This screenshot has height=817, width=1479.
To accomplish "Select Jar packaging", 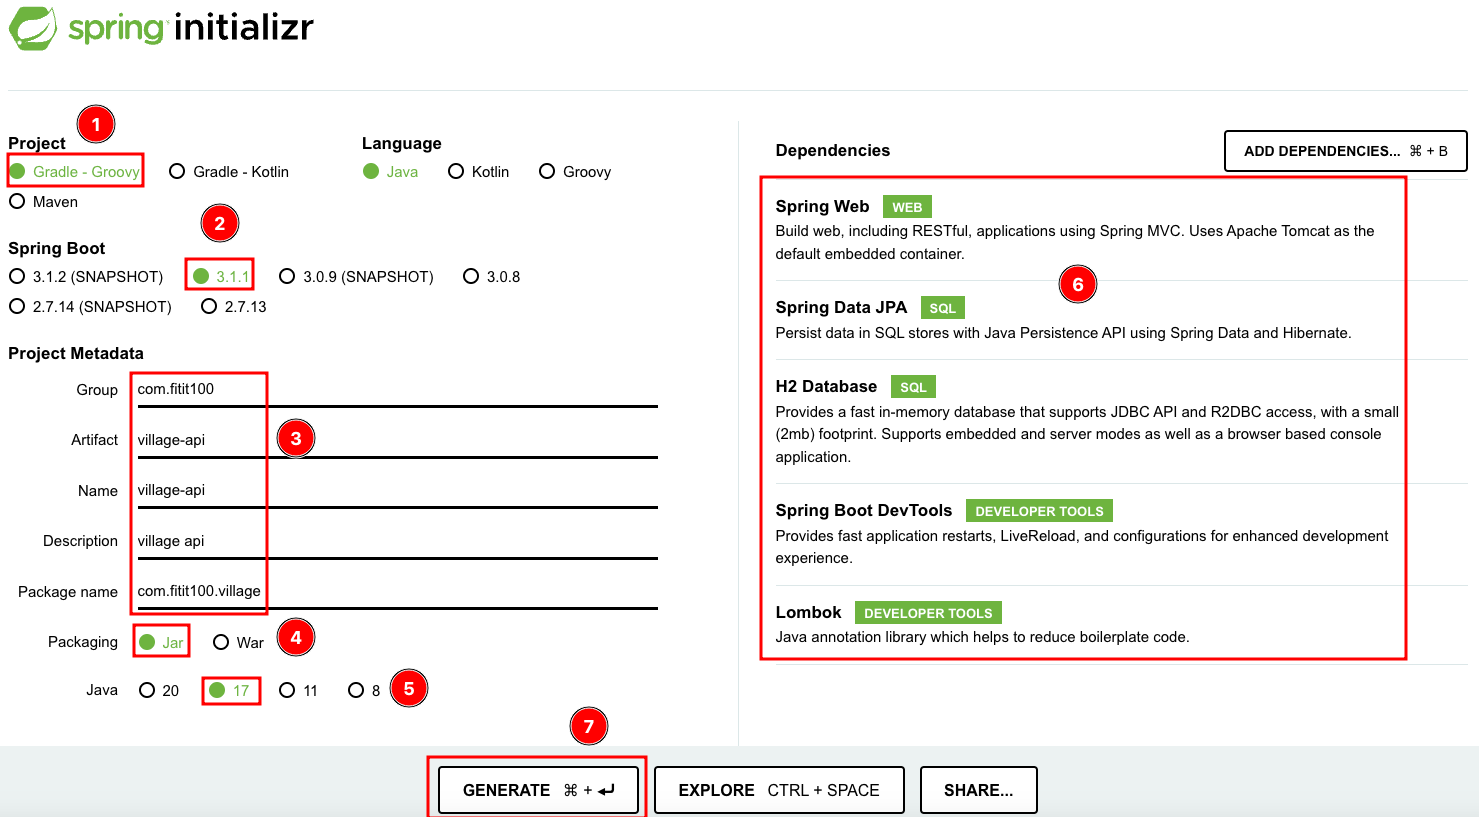I will [162, 642].
